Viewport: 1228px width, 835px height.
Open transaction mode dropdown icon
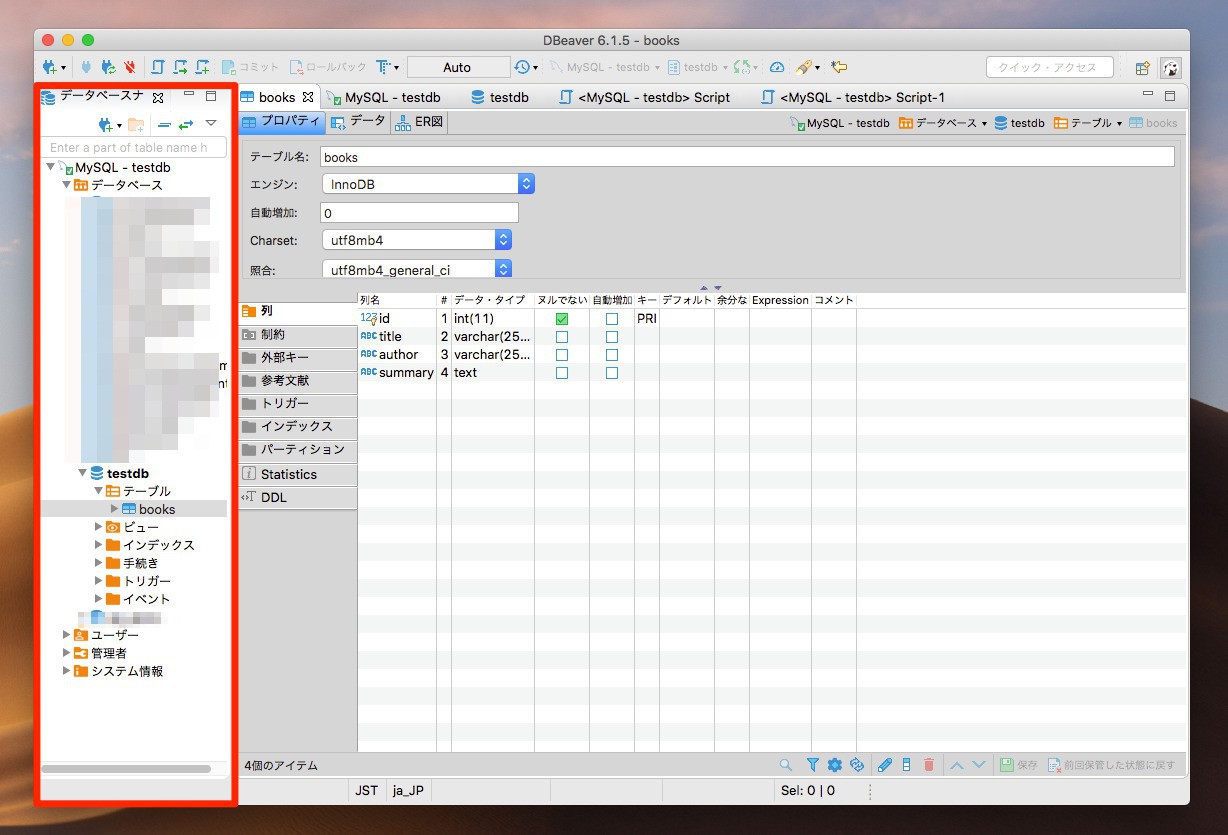point(386,67)
